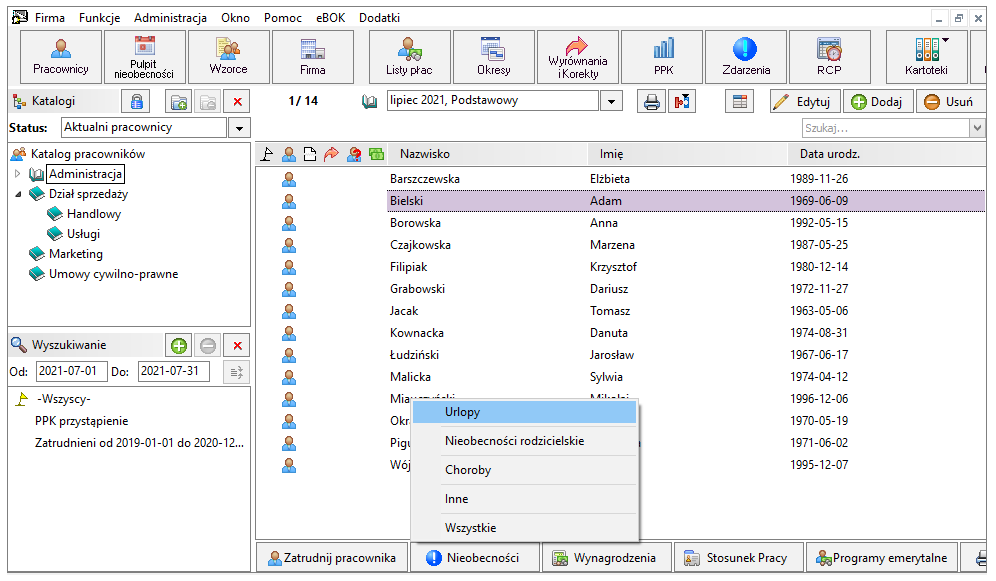The height and width of the screenshot is (581, 996).
Task: Select Urlopy from the popup menu
Action: pos(524,412)
